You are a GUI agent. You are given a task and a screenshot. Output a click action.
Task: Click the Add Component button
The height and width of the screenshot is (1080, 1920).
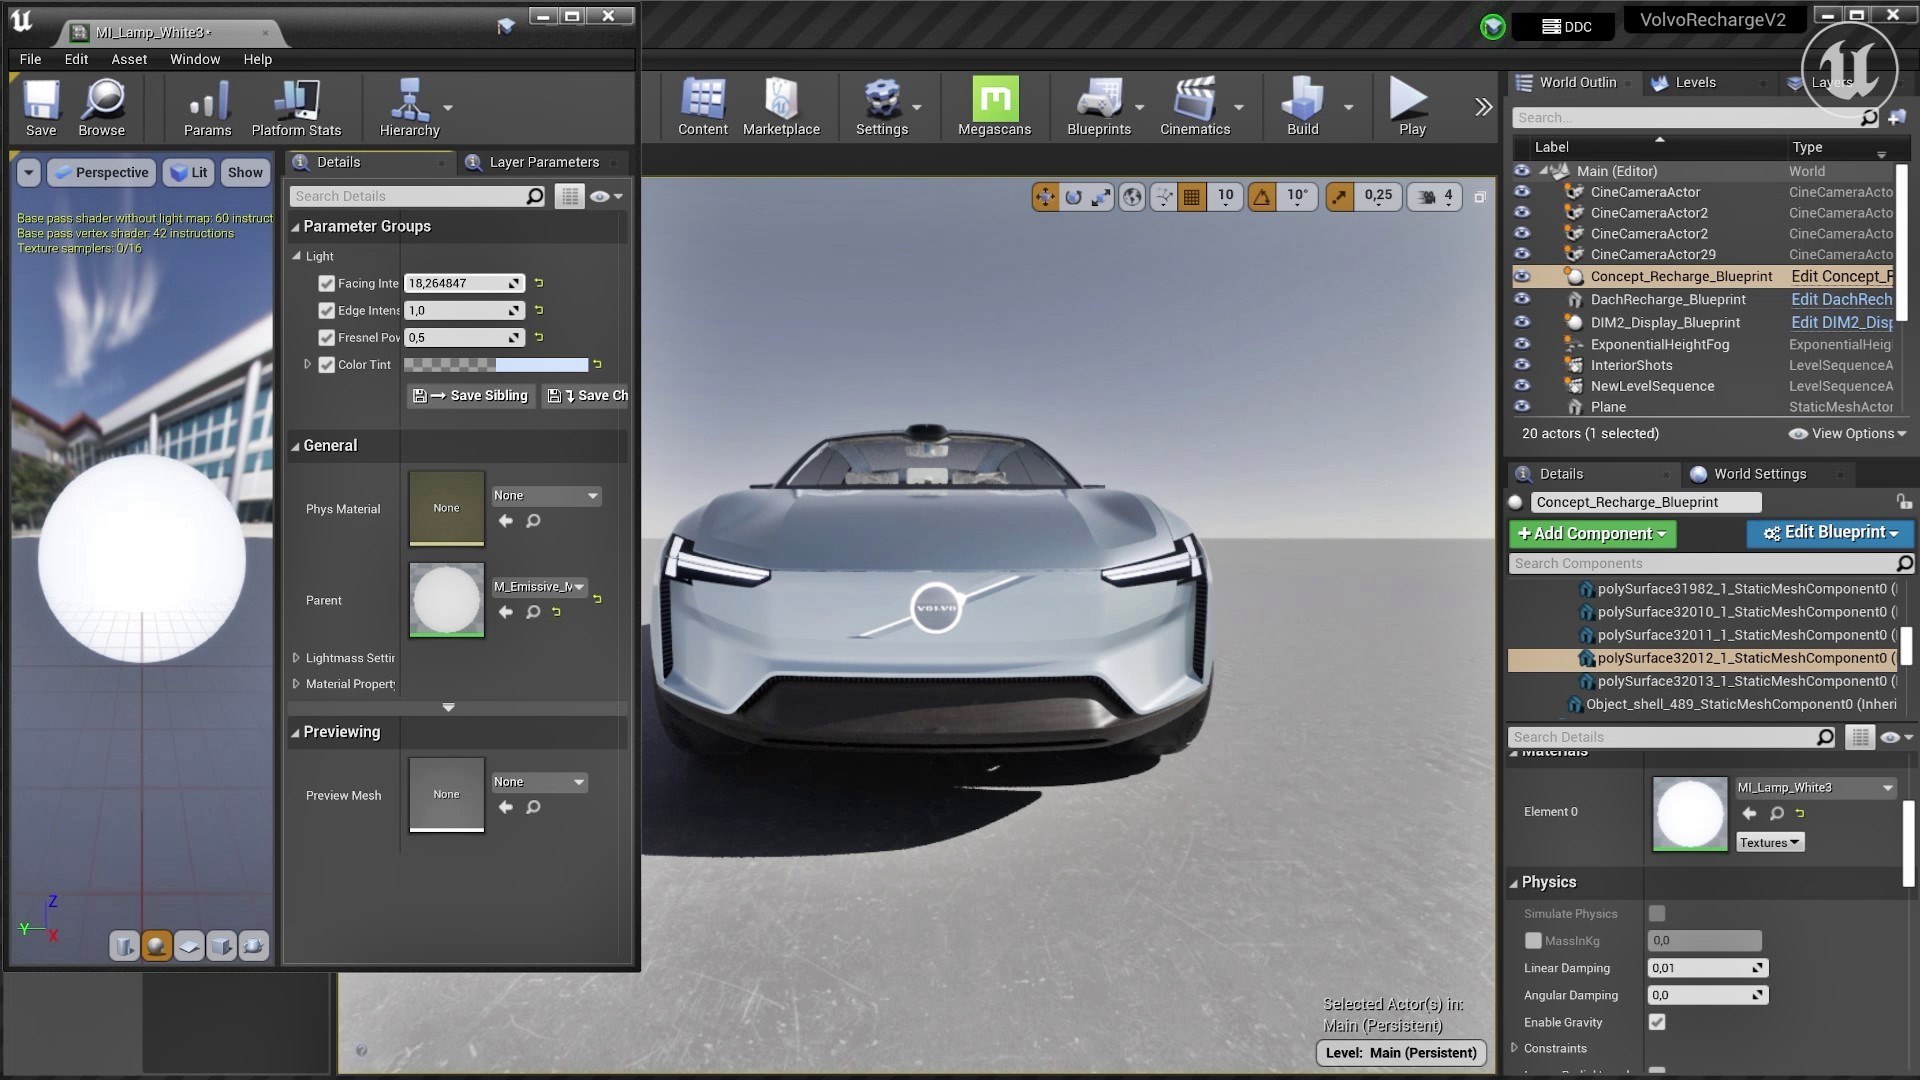(1592, 534)
